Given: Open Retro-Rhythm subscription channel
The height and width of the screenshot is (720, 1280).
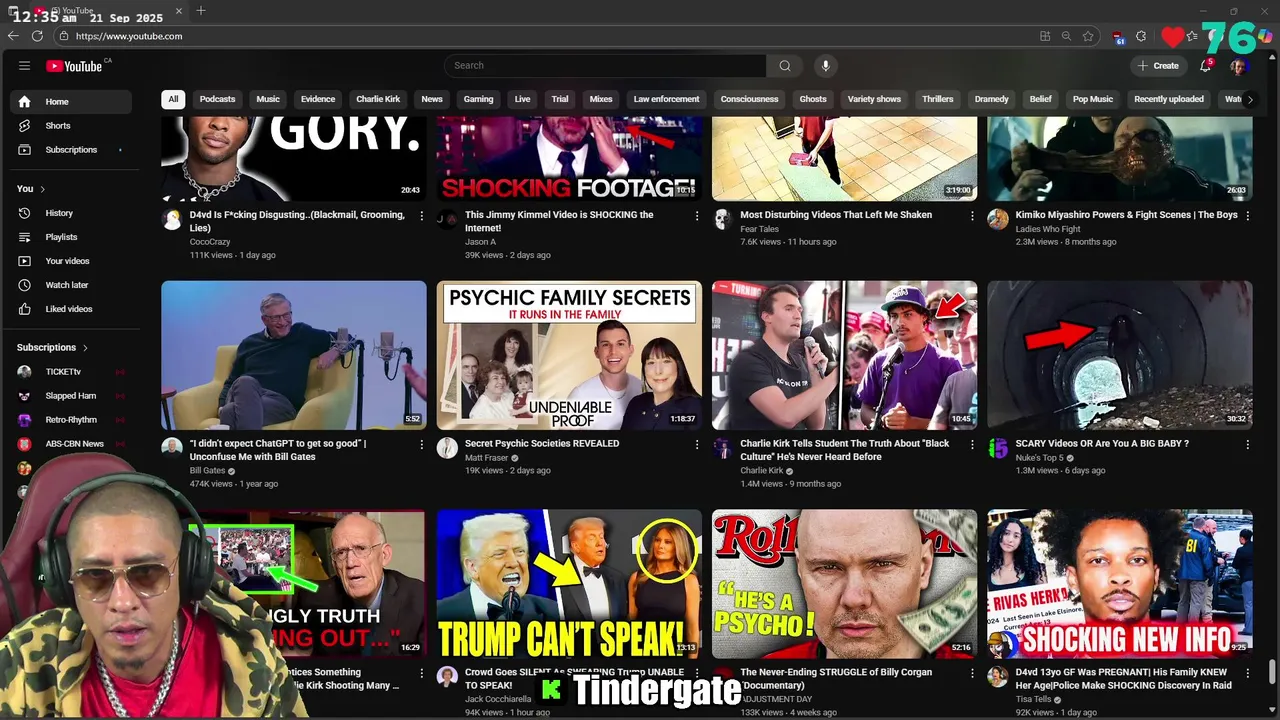Looking at the screenshot, I should pos(70,420).
